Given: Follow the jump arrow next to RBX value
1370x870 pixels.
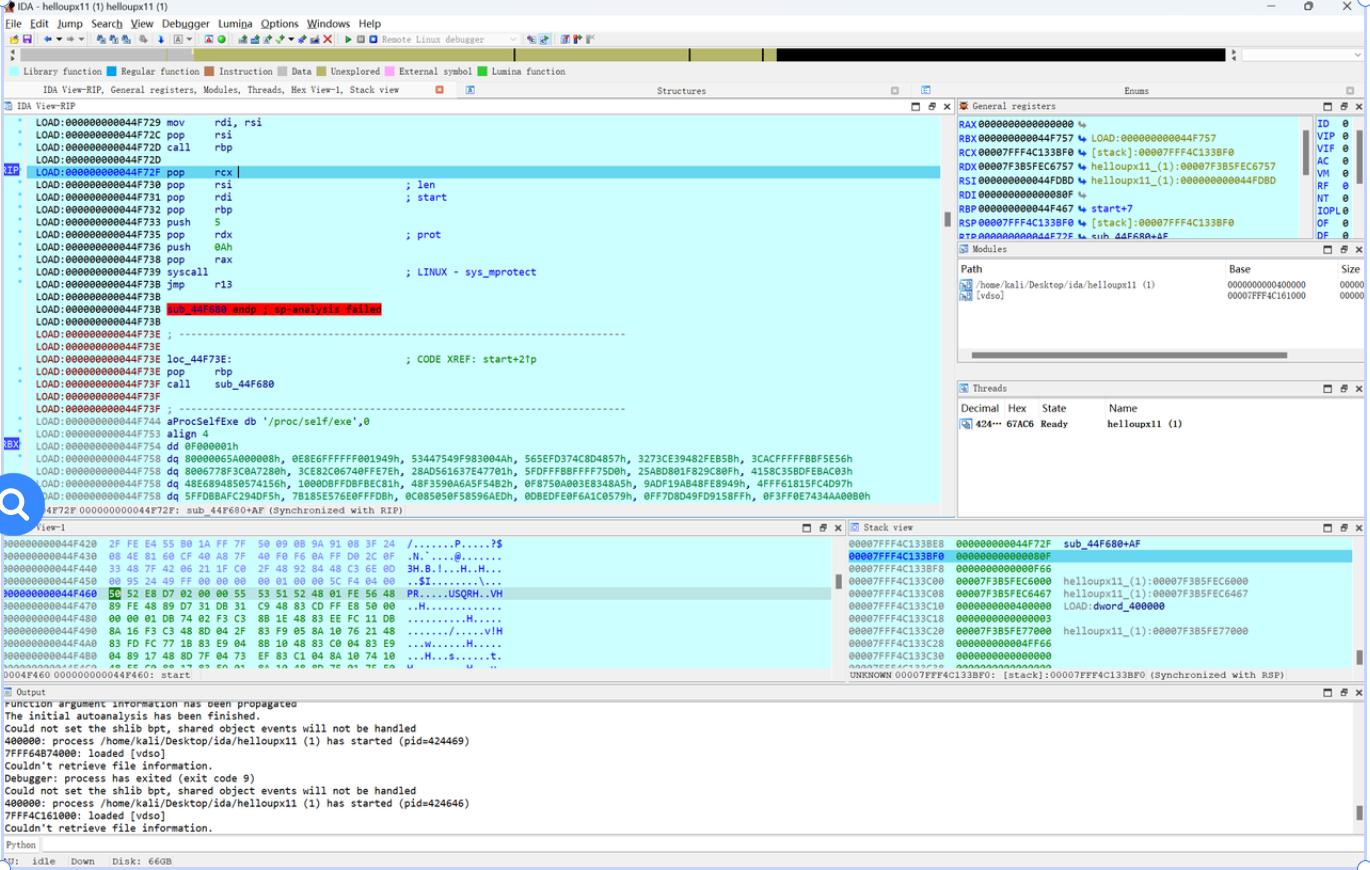Looking at the screenshot, I should coord(1084,138).
